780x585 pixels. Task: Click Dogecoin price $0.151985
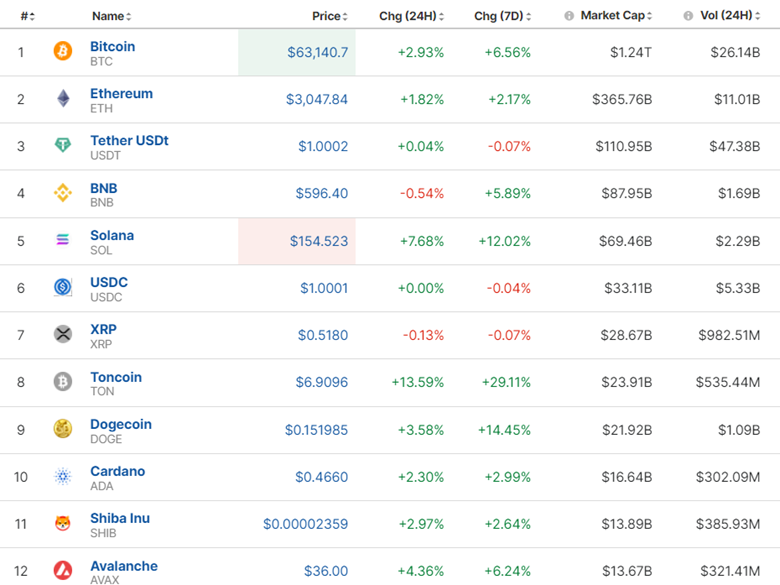[316, 430]
